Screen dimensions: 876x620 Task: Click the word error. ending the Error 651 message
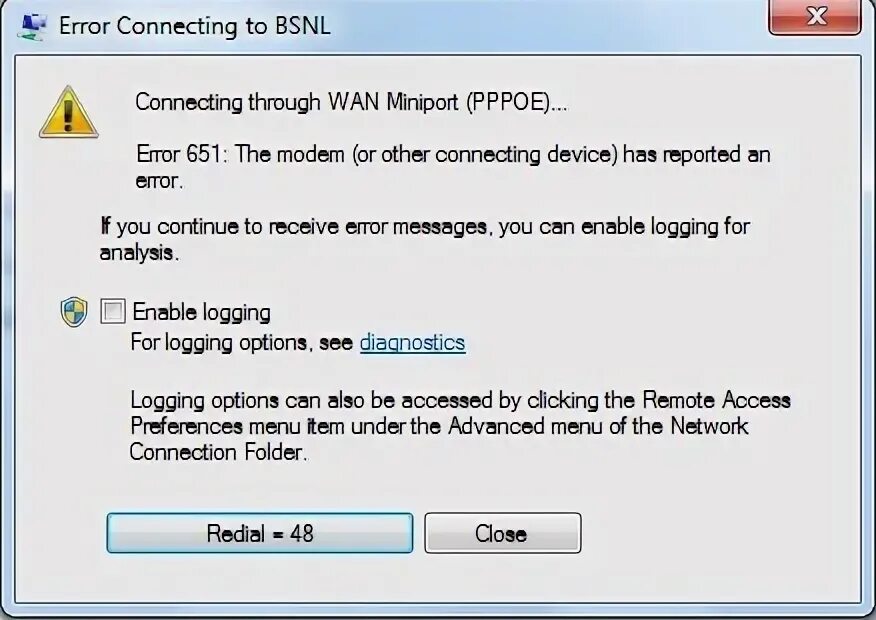point(159,181)
